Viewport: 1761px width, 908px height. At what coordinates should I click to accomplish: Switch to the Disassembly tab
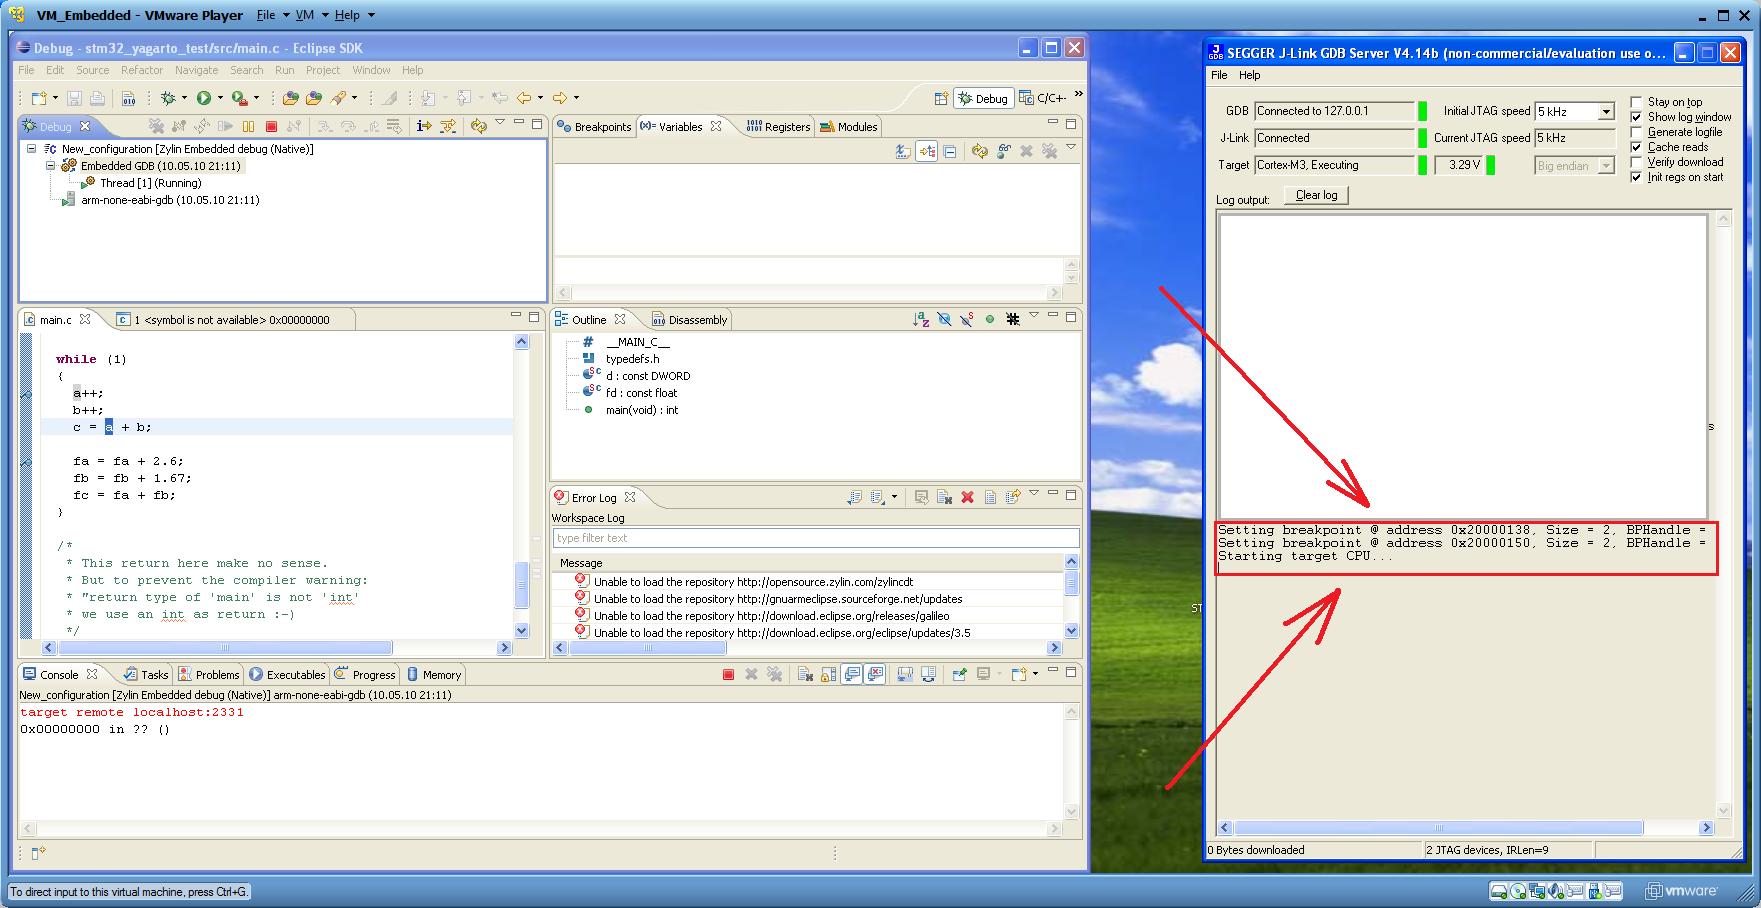pyautogui.click(x=690, y=320)
